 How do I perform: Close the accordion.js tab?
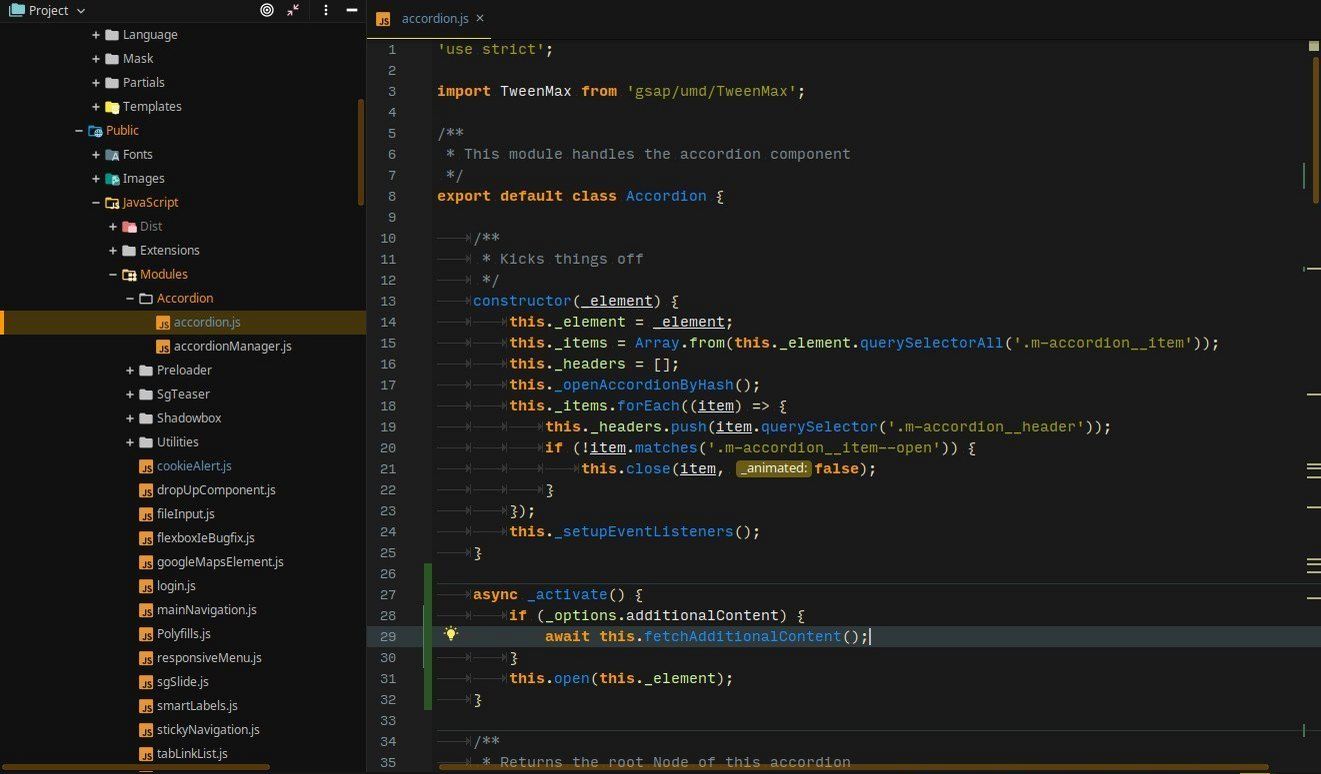coord(479,18)
